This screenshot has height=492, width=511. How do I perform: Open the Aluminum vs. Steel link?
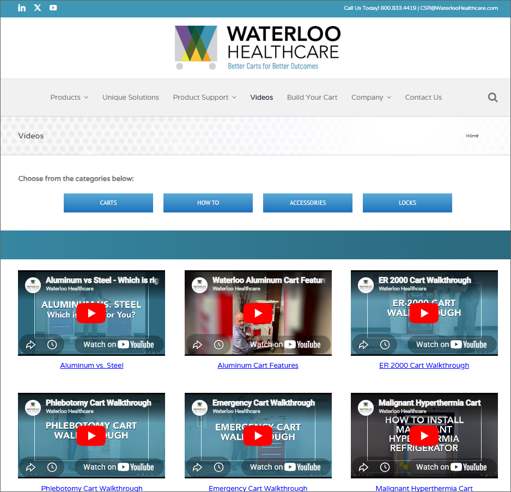[x=92, y=365]
